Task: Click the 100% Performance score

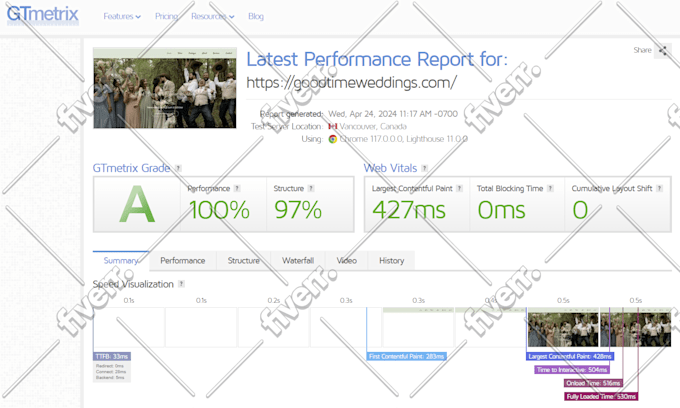Action: tap(219, 210)
